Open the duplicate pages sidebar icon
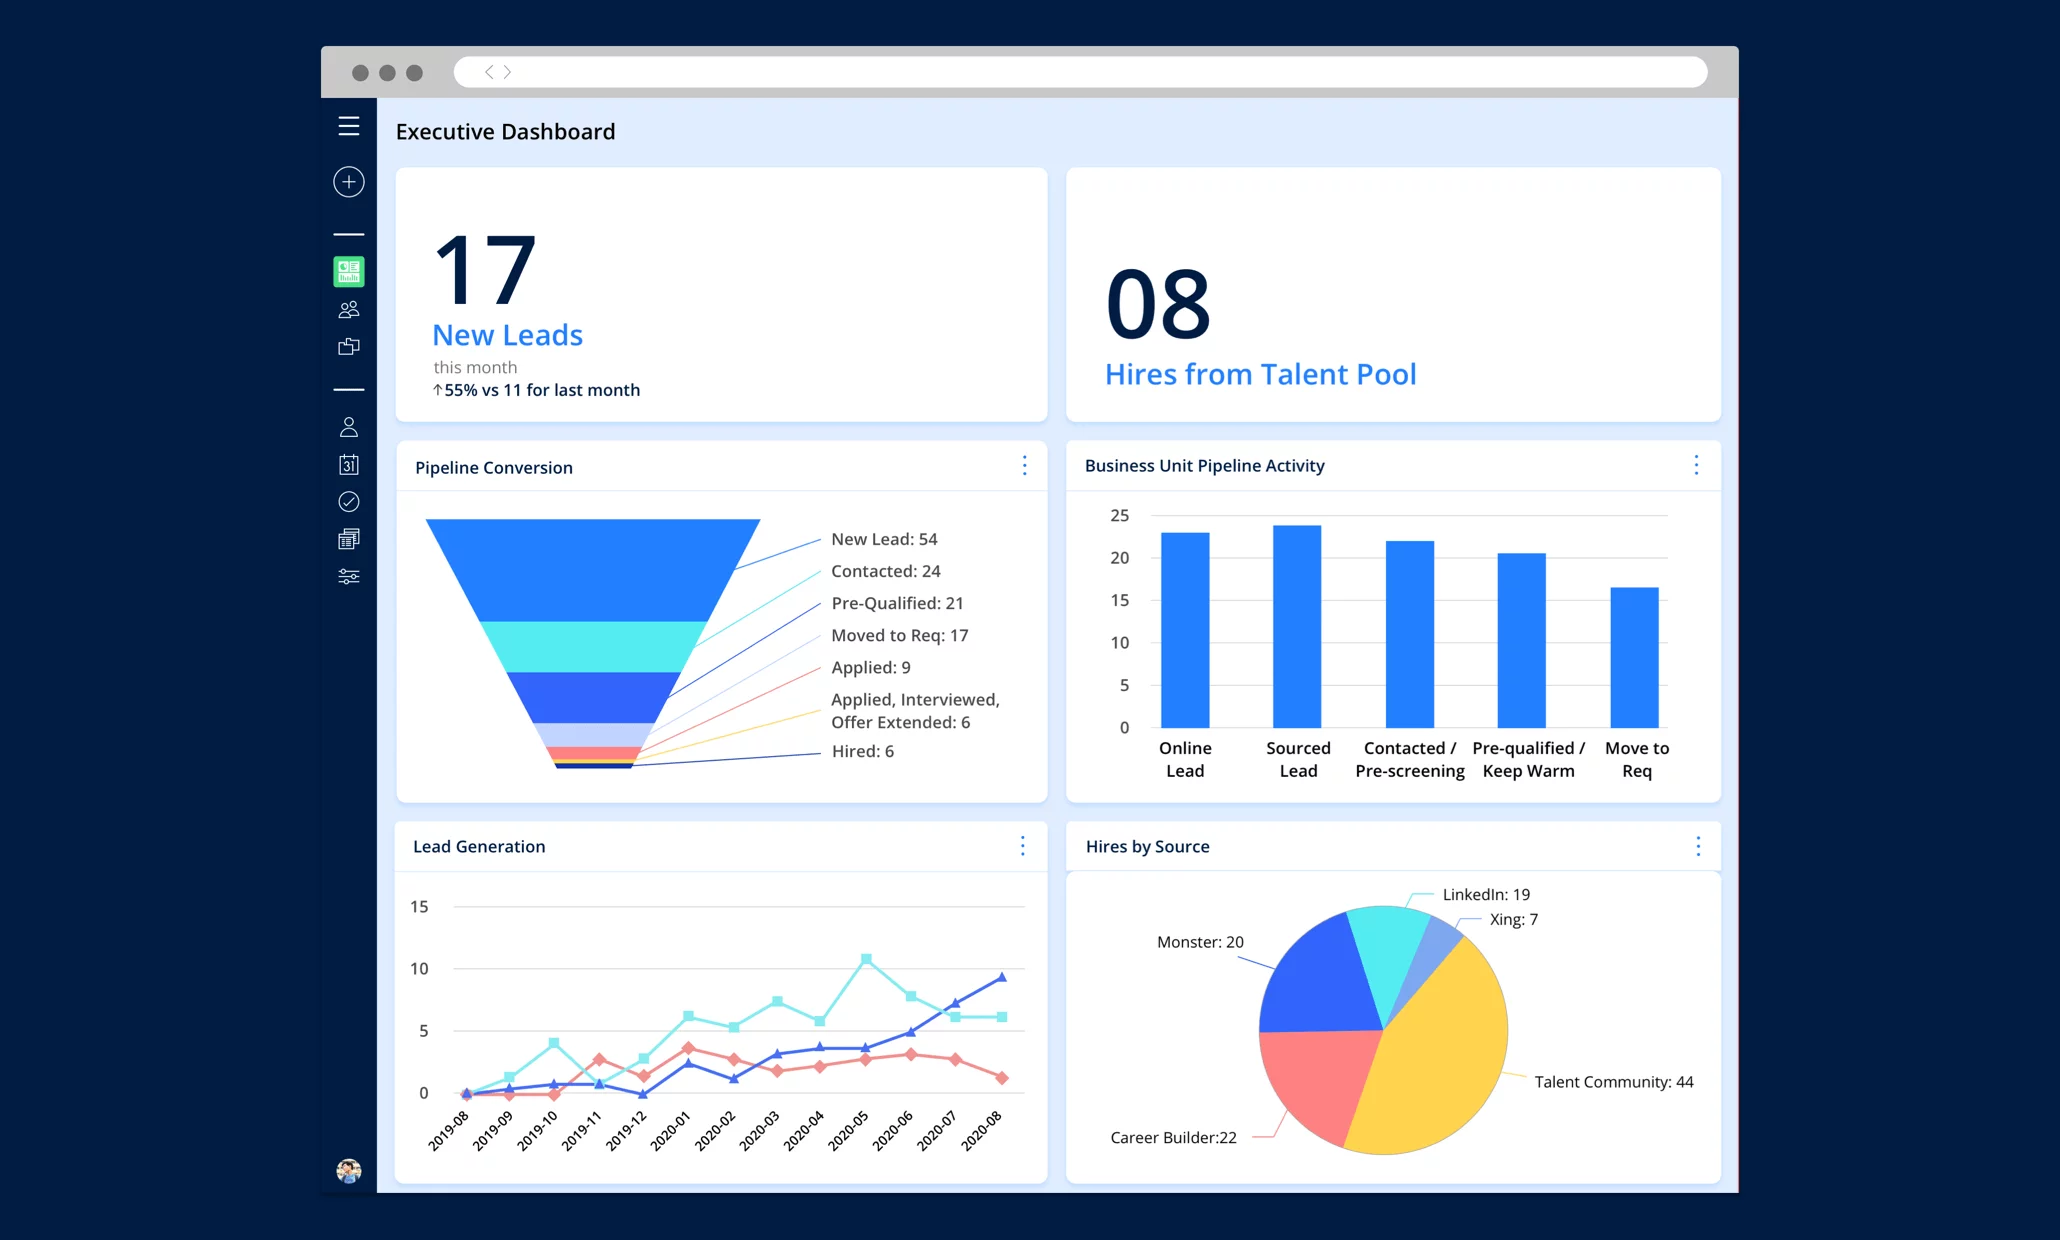The width and height of the screenshot is (2060, 1240). click(348, 346)
